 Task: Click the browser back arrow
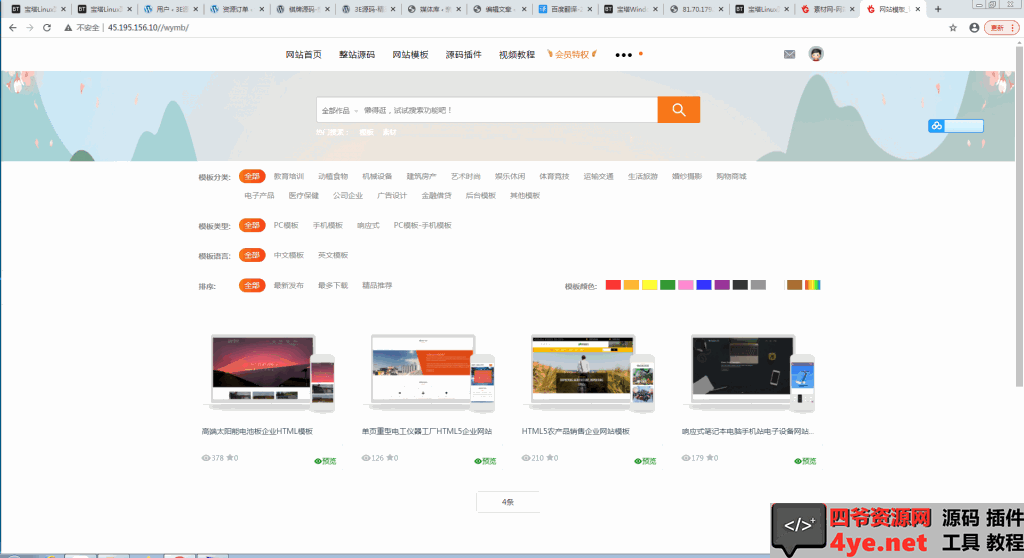[x=11, y=27]
